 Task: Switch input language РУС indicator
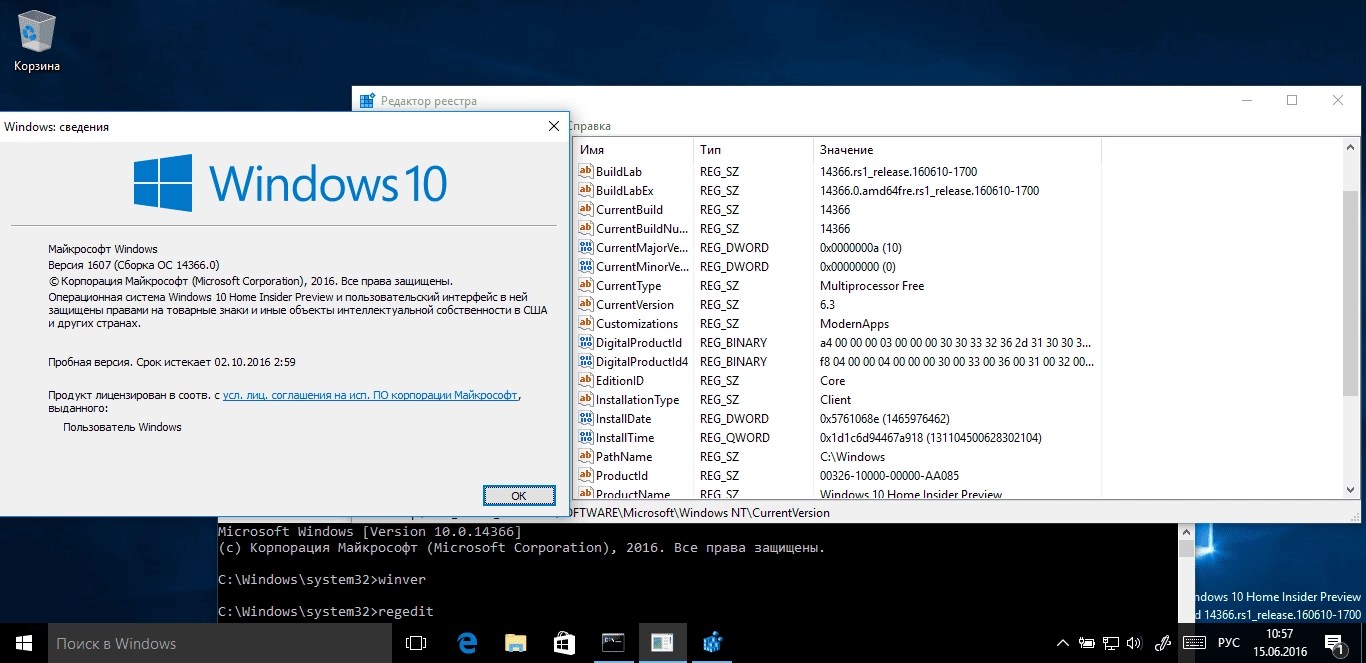click(x=1229, y=643)
